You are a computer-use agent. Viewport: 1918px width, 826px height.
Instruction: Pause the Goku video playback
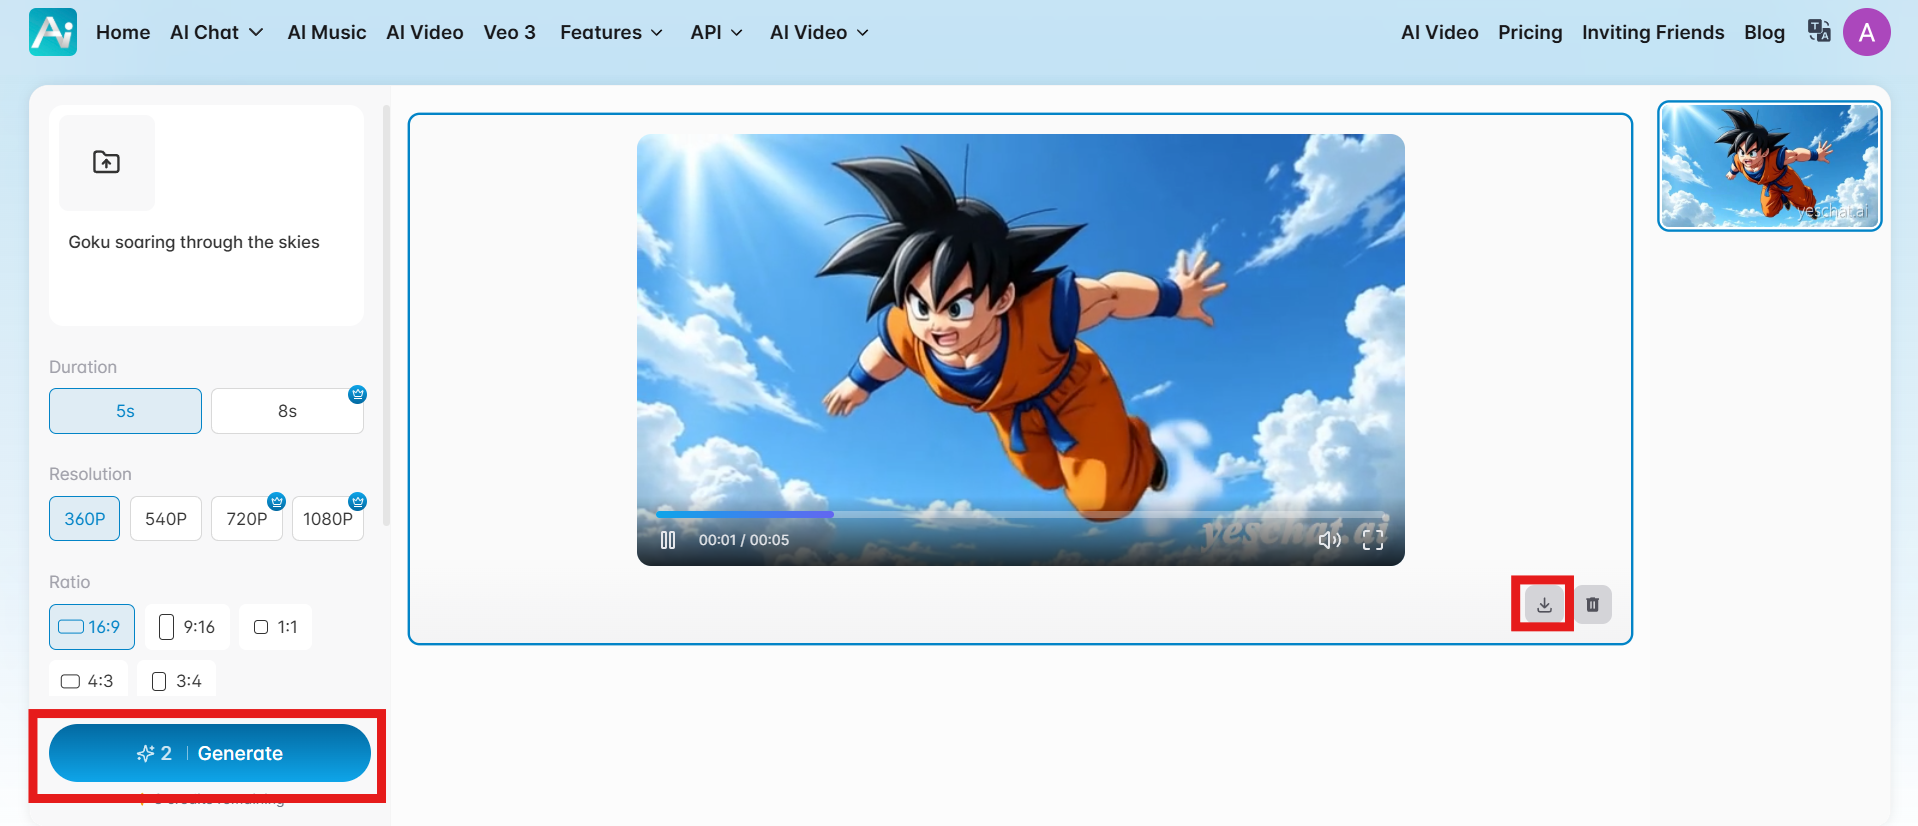point(668,540)
